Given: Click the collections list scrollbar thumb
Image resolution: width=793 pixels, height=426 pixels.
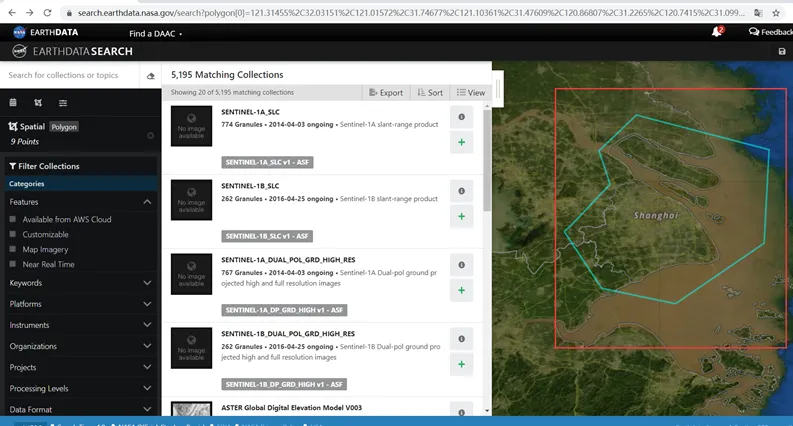Looking at the screenshot, I should tap(487, 160).
